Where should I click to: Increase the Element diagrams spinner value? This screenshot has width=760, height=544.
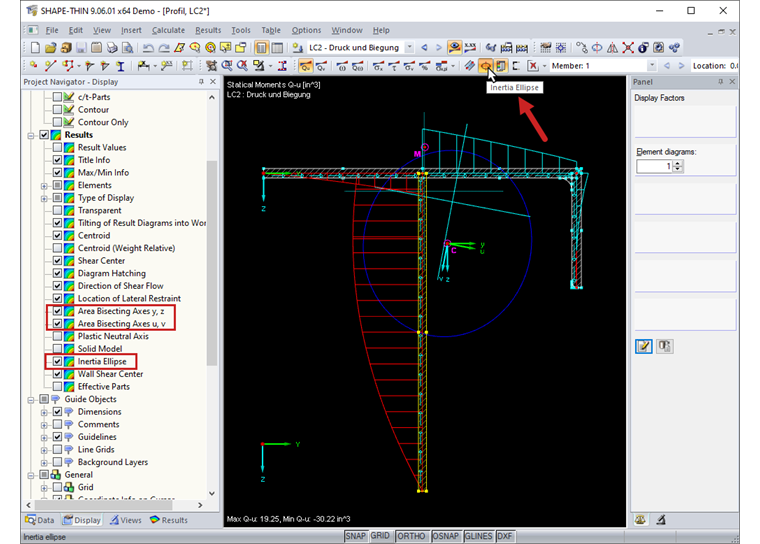[679, 164]
